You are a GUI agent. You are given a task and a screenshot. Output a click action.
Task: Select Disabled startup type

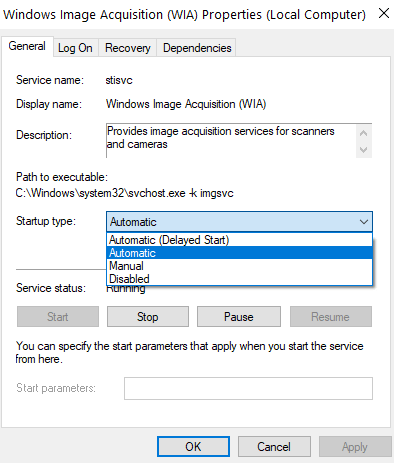pos(239,279)
